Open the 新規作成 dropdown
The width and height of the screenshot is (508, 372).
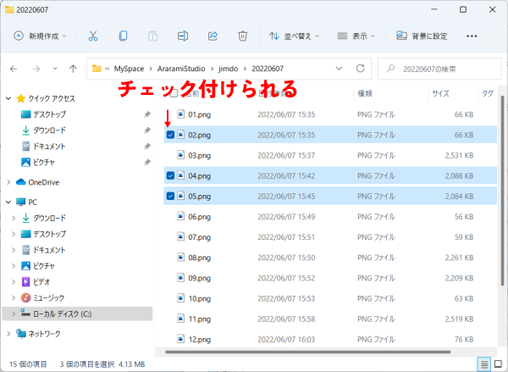click(x=40, y=36)
